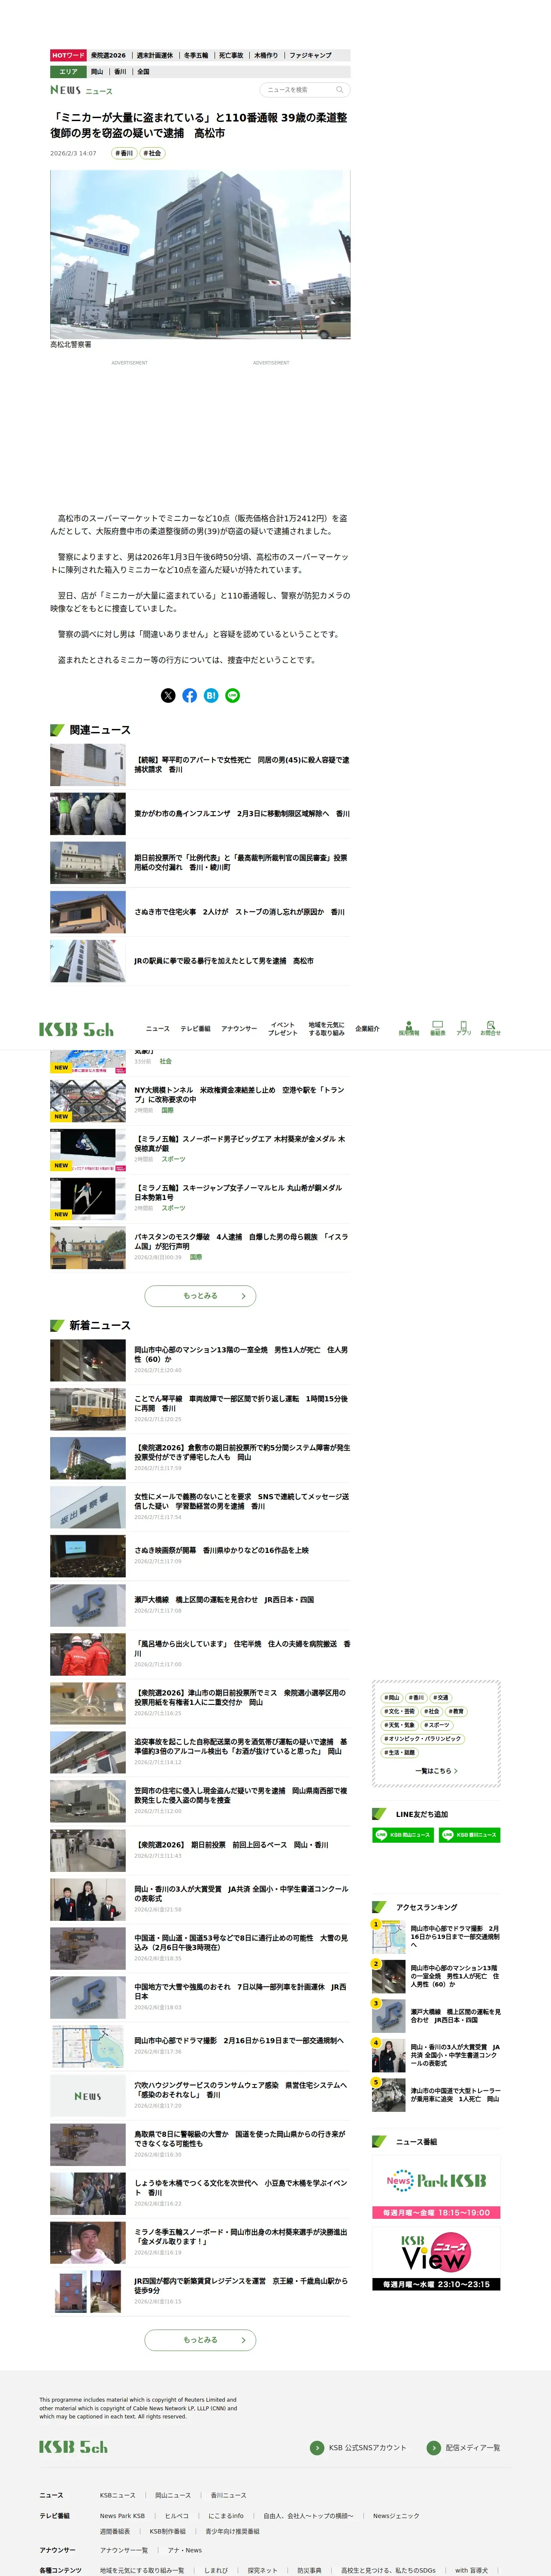Image resolution: width=551 pixels, height=2576 pixels.
Task: Click the sidebar #天気・気象 tag
Action: click(400, 1725)
